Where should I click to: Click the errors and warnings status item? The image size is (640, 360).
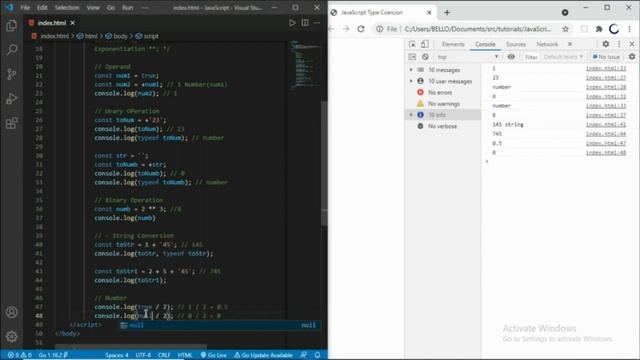(20, 355)
